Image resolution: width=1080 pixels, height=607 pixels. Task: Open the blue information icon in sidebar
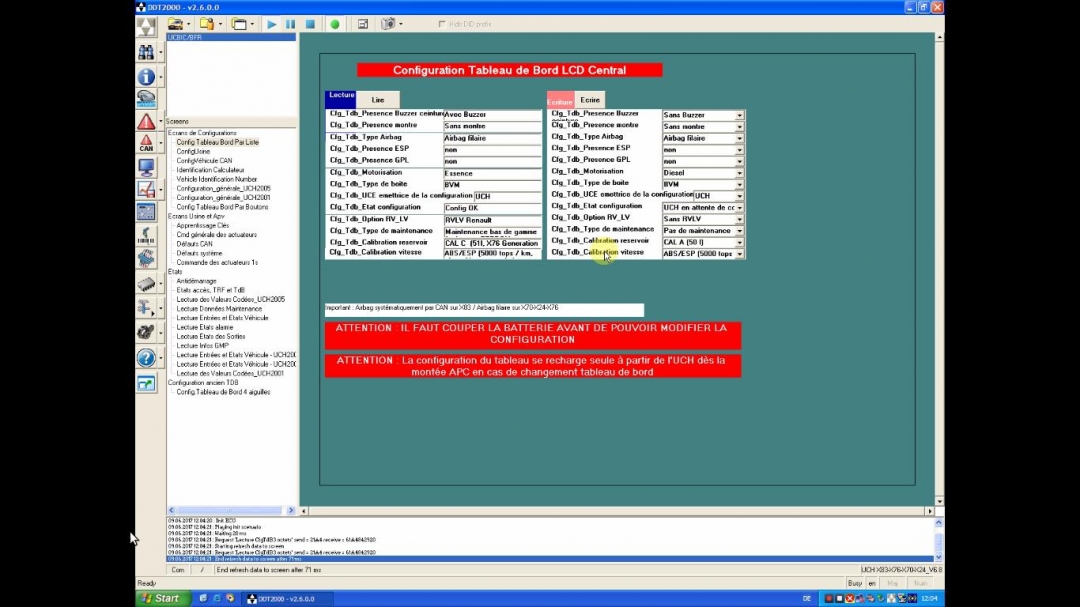[146, 76]
